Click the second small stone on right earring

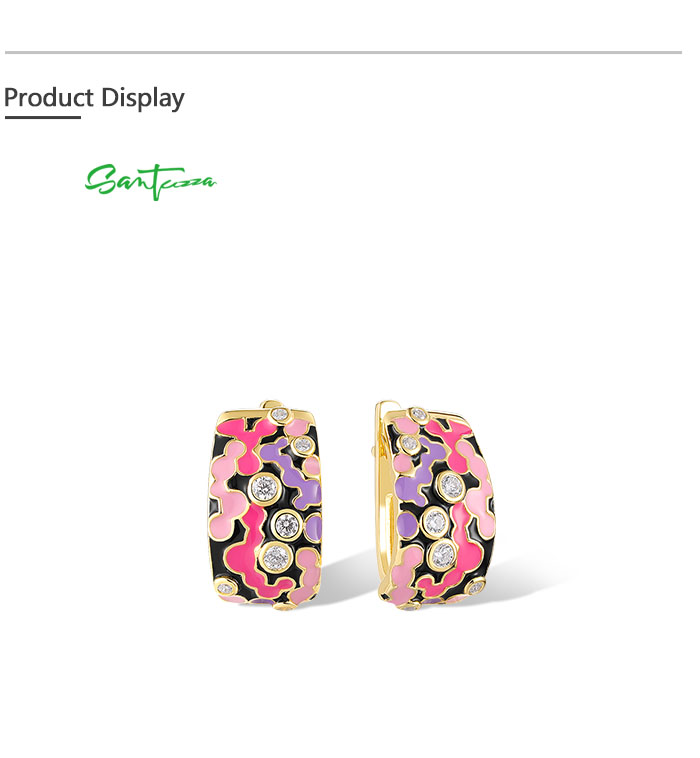(x=409, y=442)
